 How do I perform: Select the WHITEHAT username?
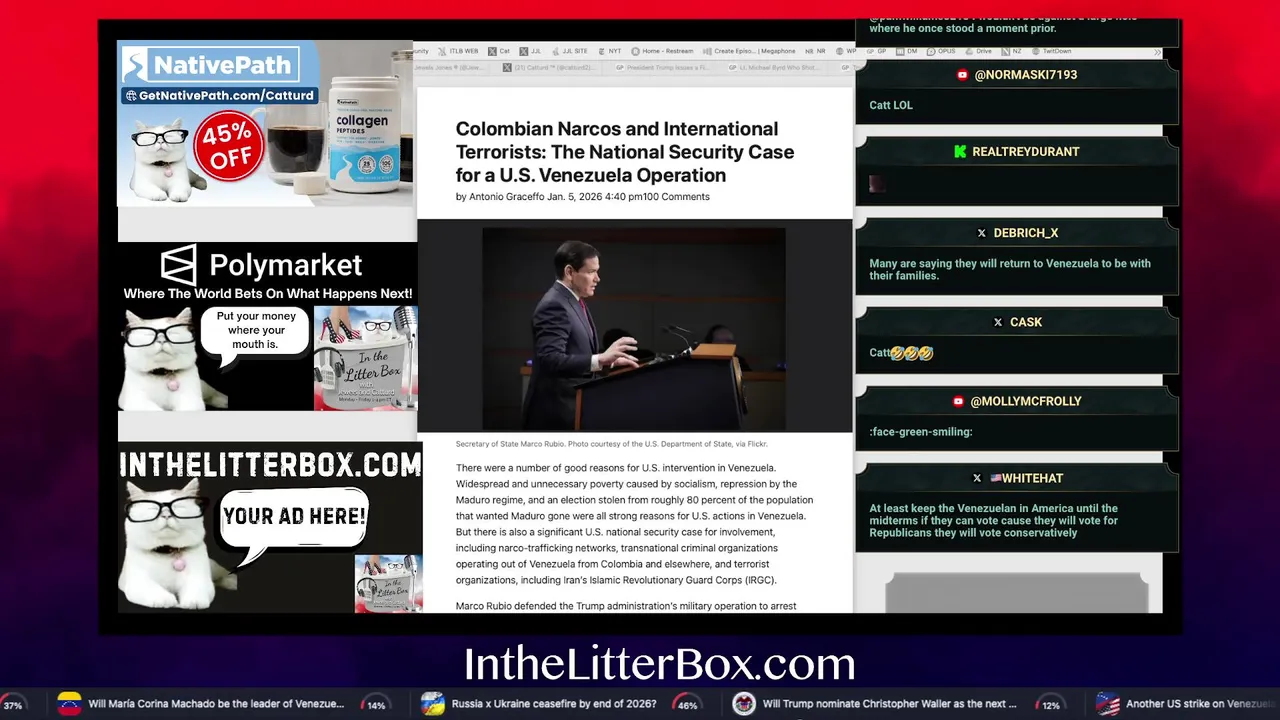[1033, 478]
